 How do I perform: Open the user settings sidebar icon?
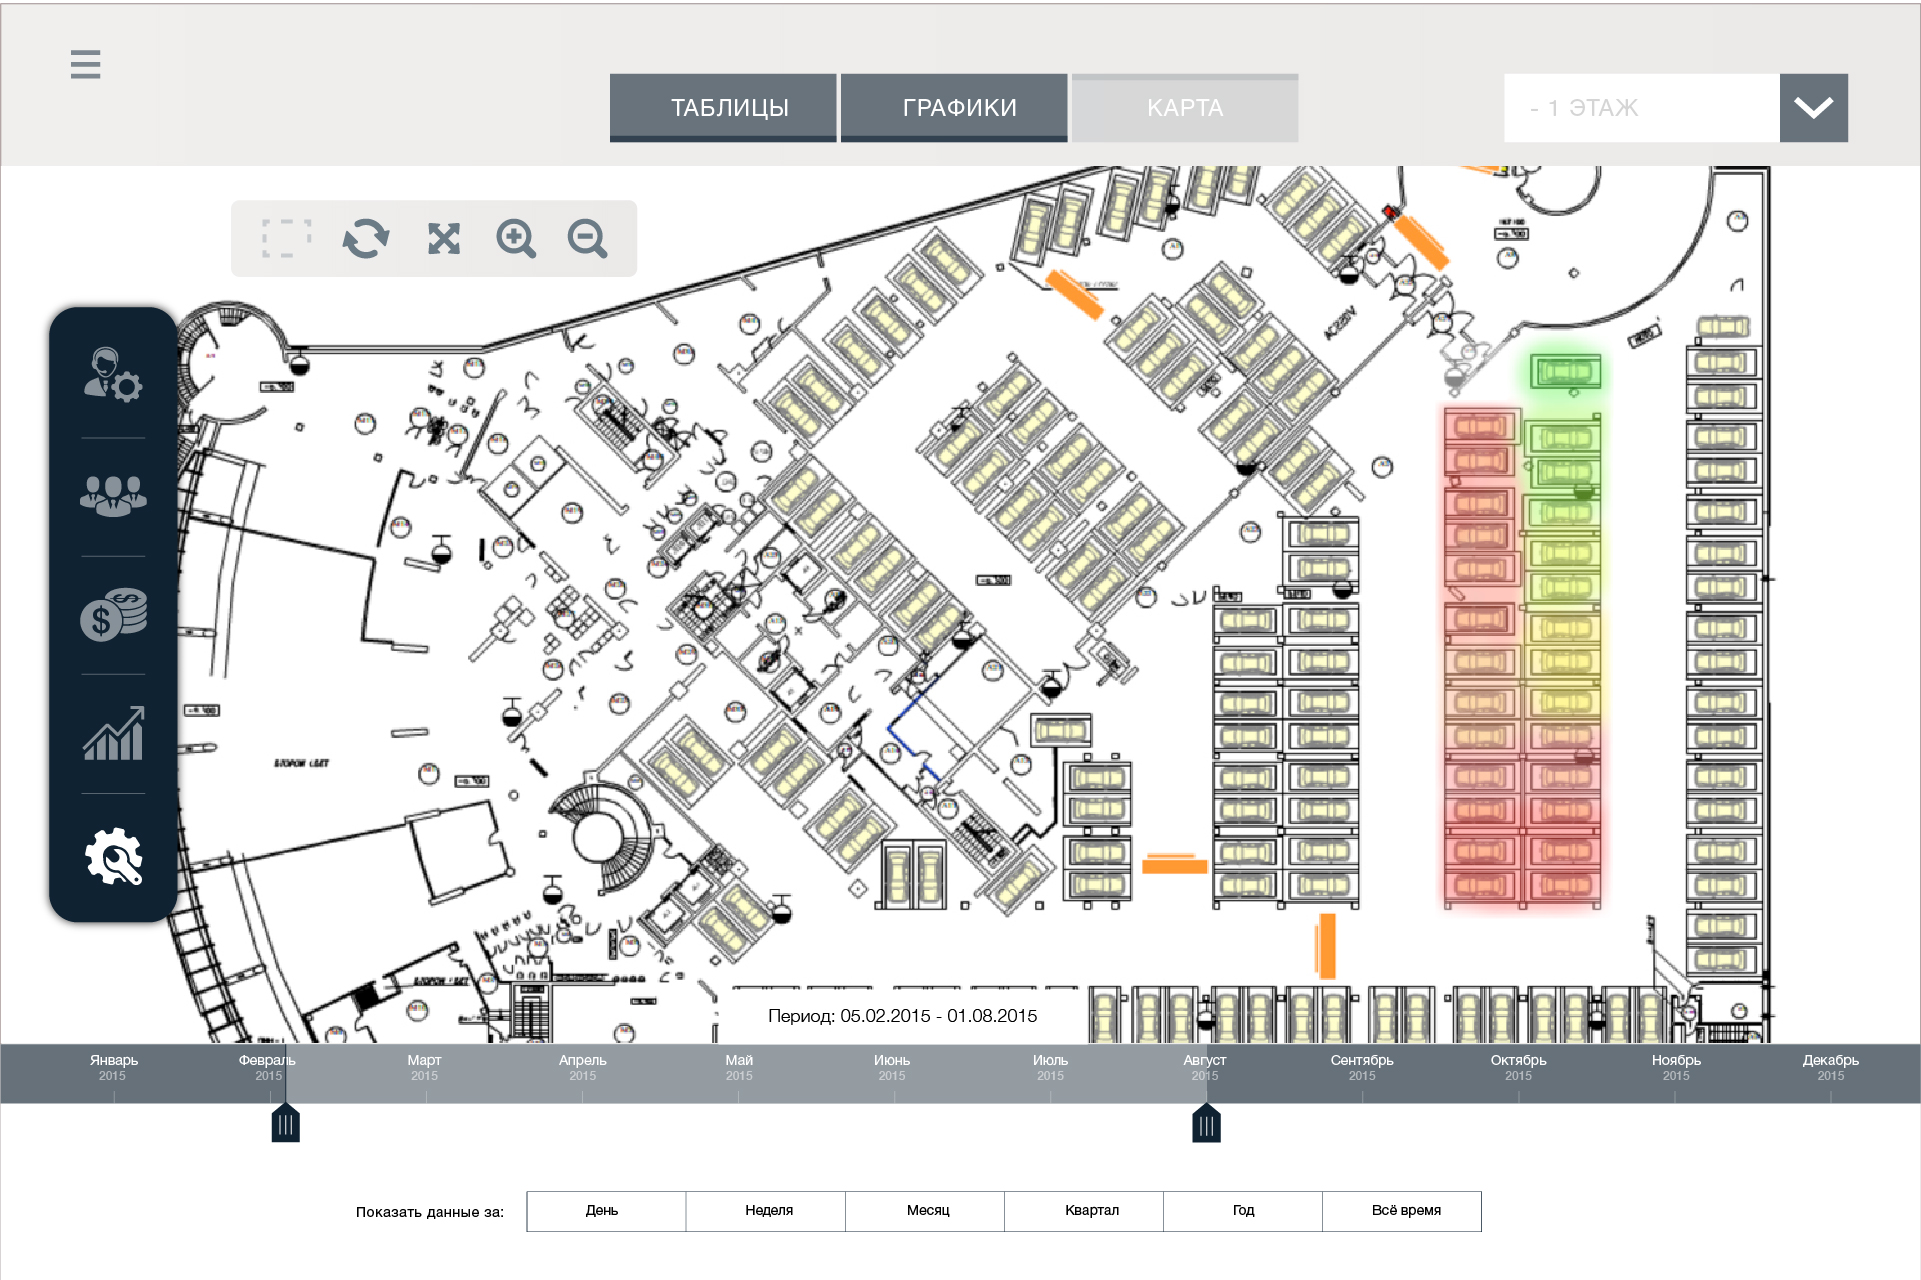pos(113,376)
